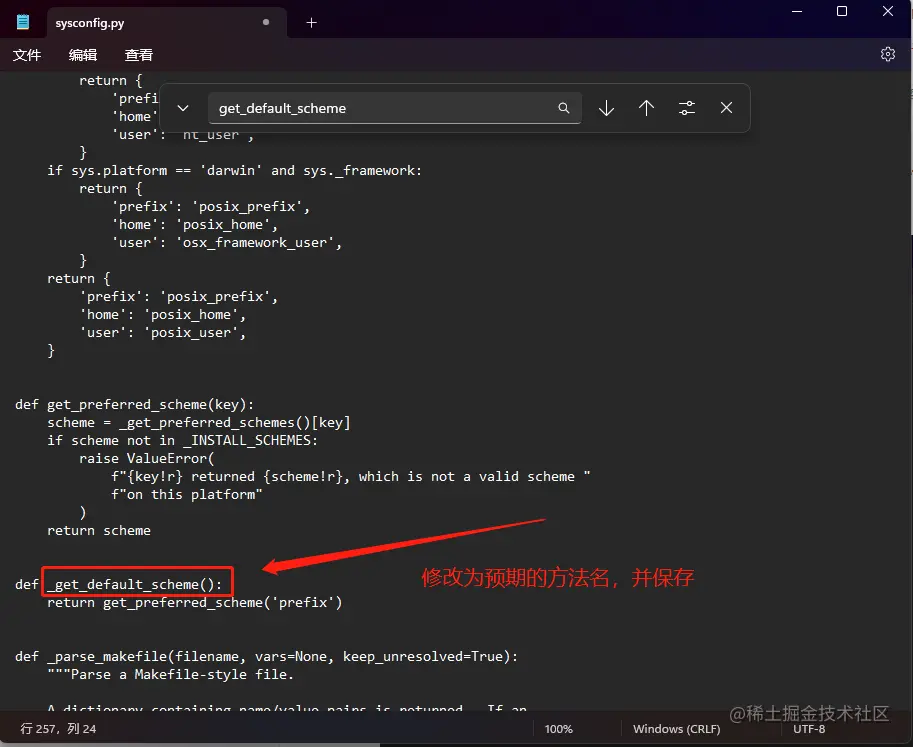
Task: Click line "return get_preferred_scheme('prefix')"
Action: click(194, 602)
